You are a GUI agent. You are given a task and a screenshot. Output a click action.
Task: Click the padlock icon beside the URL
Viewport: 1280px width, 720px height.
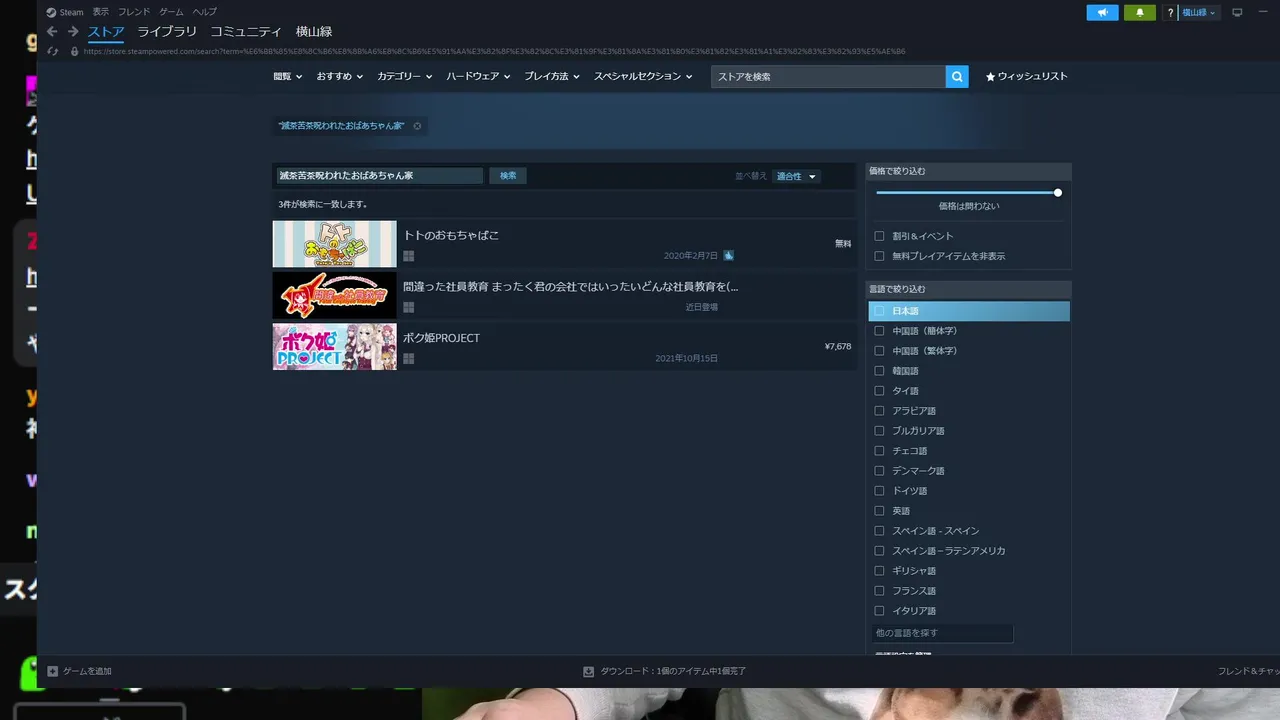[74, 51]
